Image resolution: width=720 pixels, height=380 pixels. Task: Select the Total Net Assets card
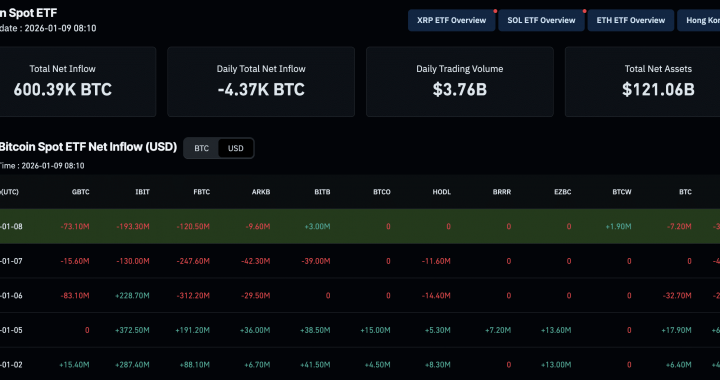(642, 81)
